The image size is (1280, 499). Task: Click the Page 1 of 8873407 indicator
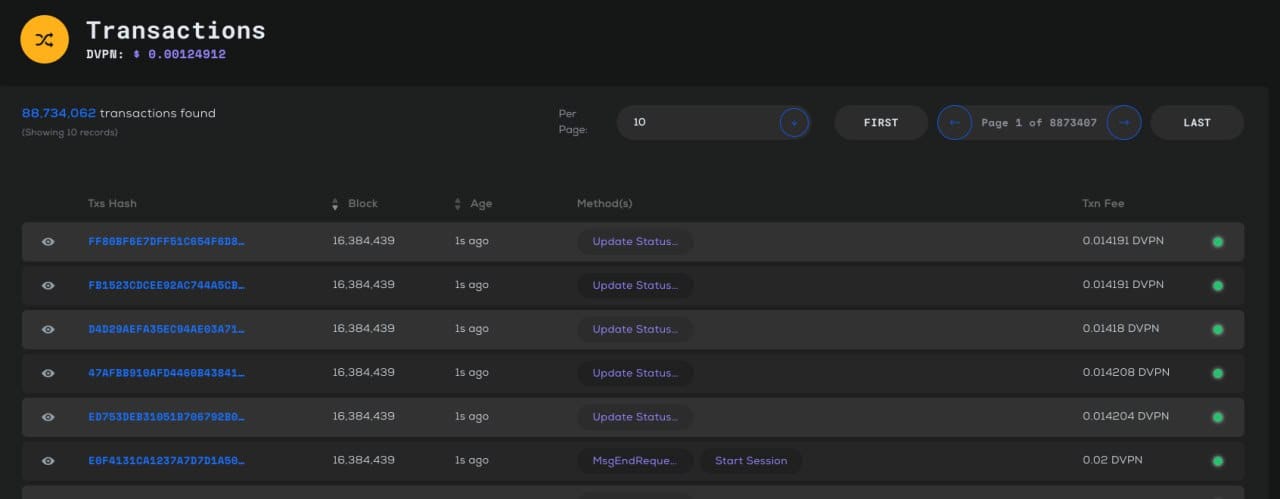tap(1039, 123)
